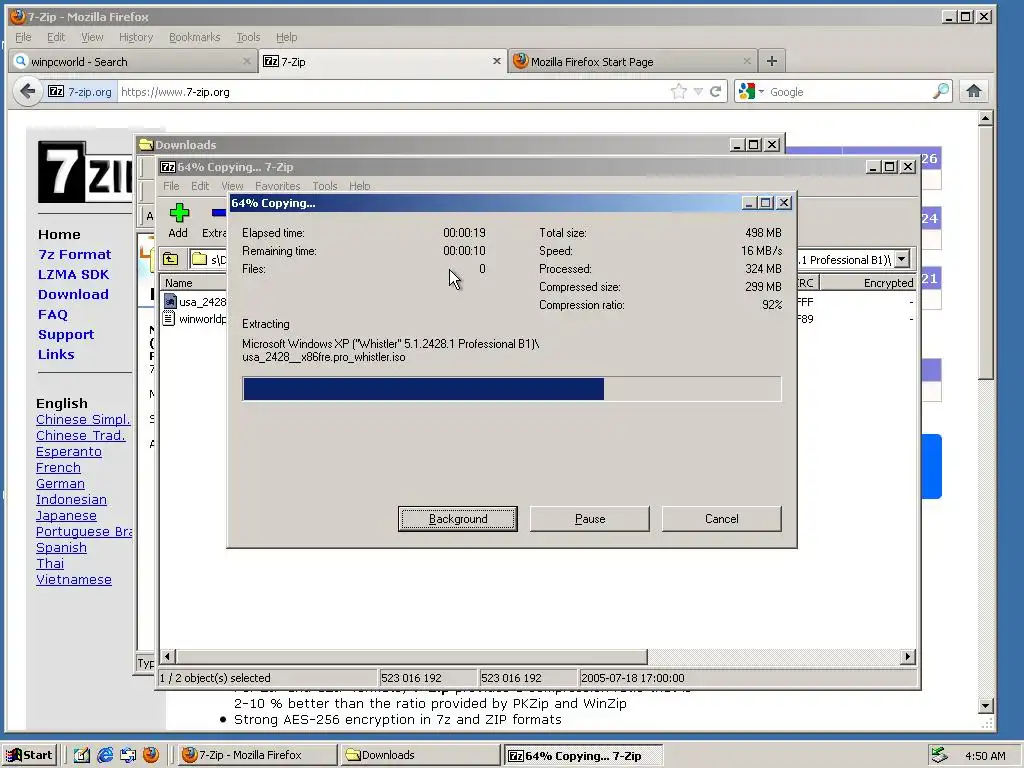Click the blue Extract icon in 7-Zip
1024x768 pixels.
pos(219,213)
